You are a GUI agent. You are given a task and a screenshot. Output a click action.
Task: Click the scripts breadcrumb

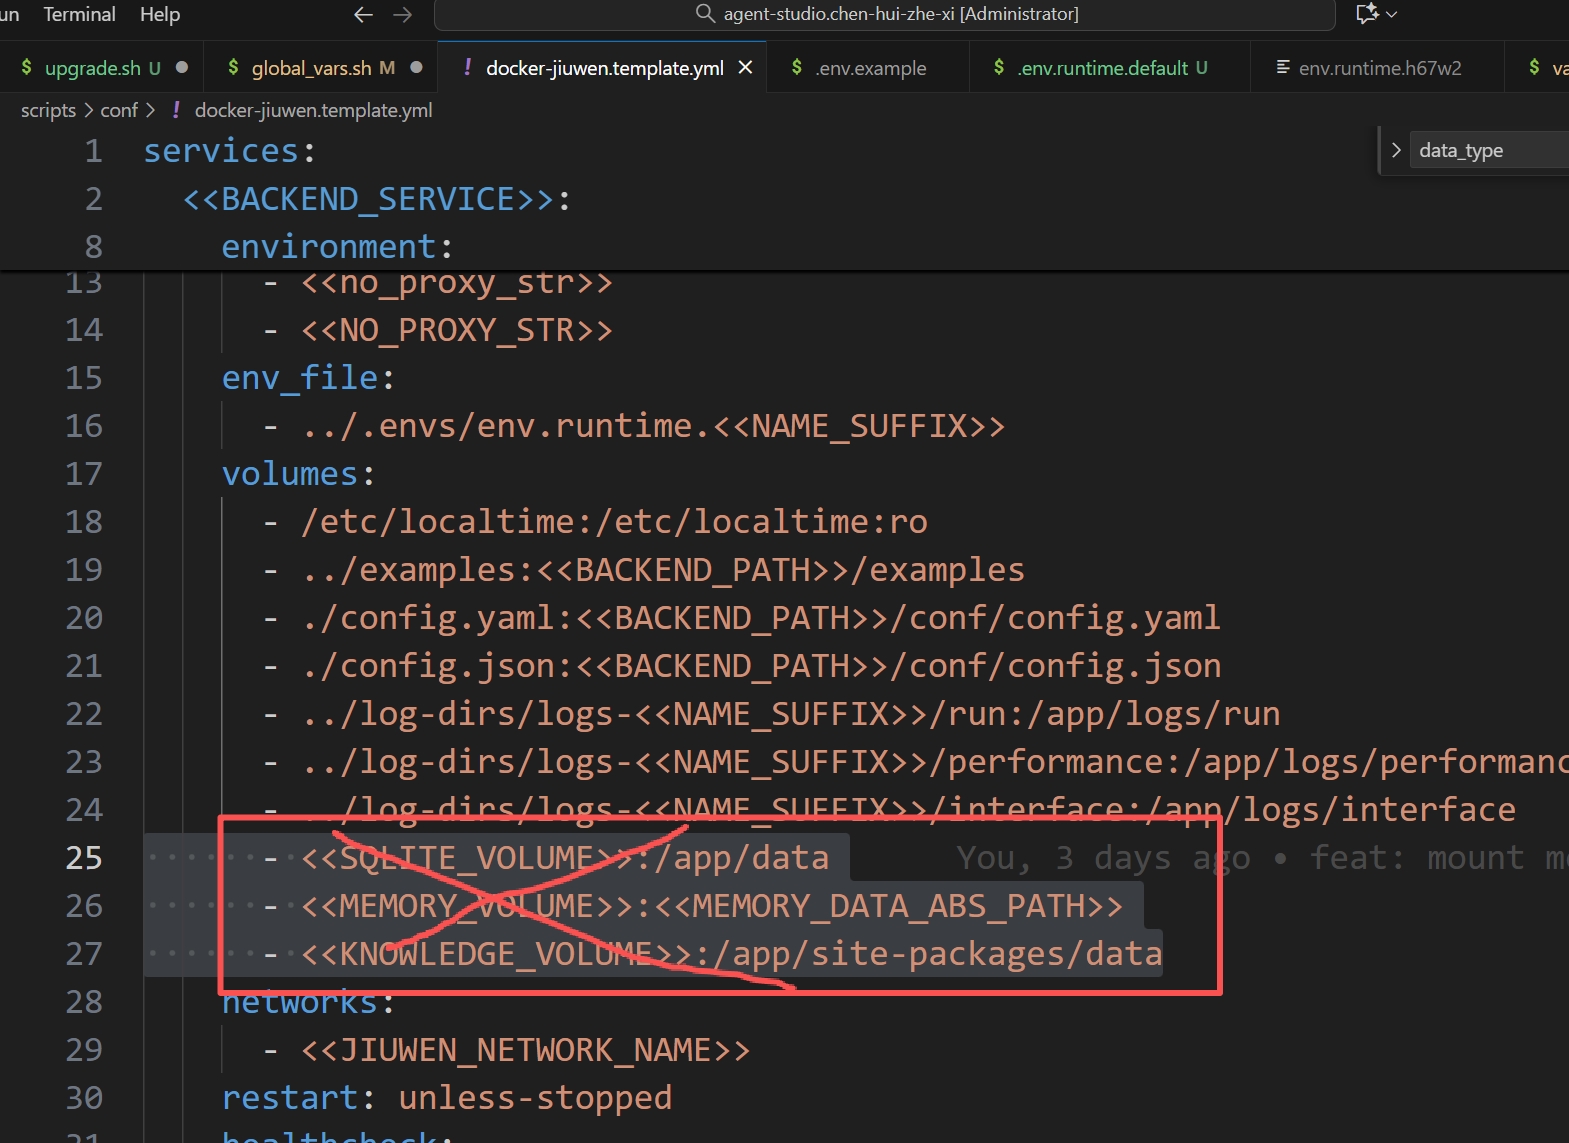click(48, 110)
